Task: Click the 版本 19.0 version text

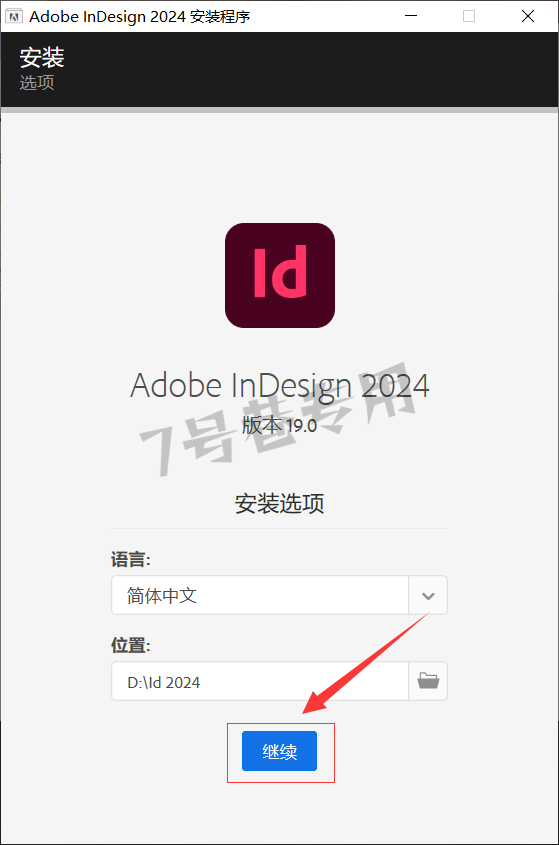Action: click(279, 426)
